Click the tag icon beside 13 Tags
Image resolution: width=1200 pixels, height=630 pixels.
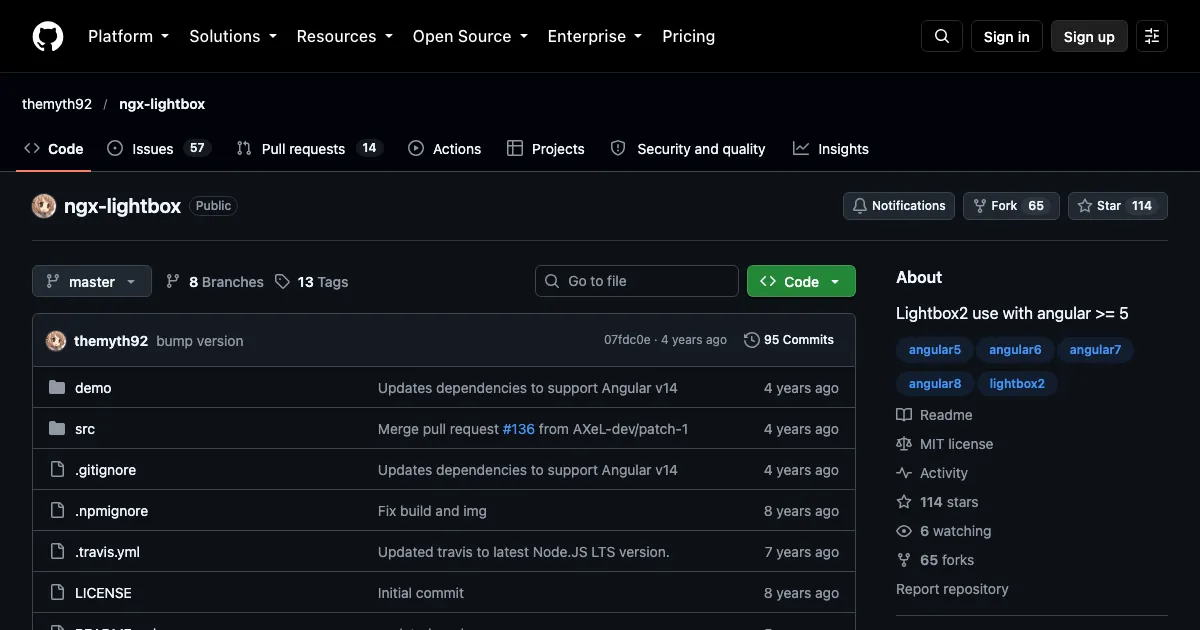283,282
